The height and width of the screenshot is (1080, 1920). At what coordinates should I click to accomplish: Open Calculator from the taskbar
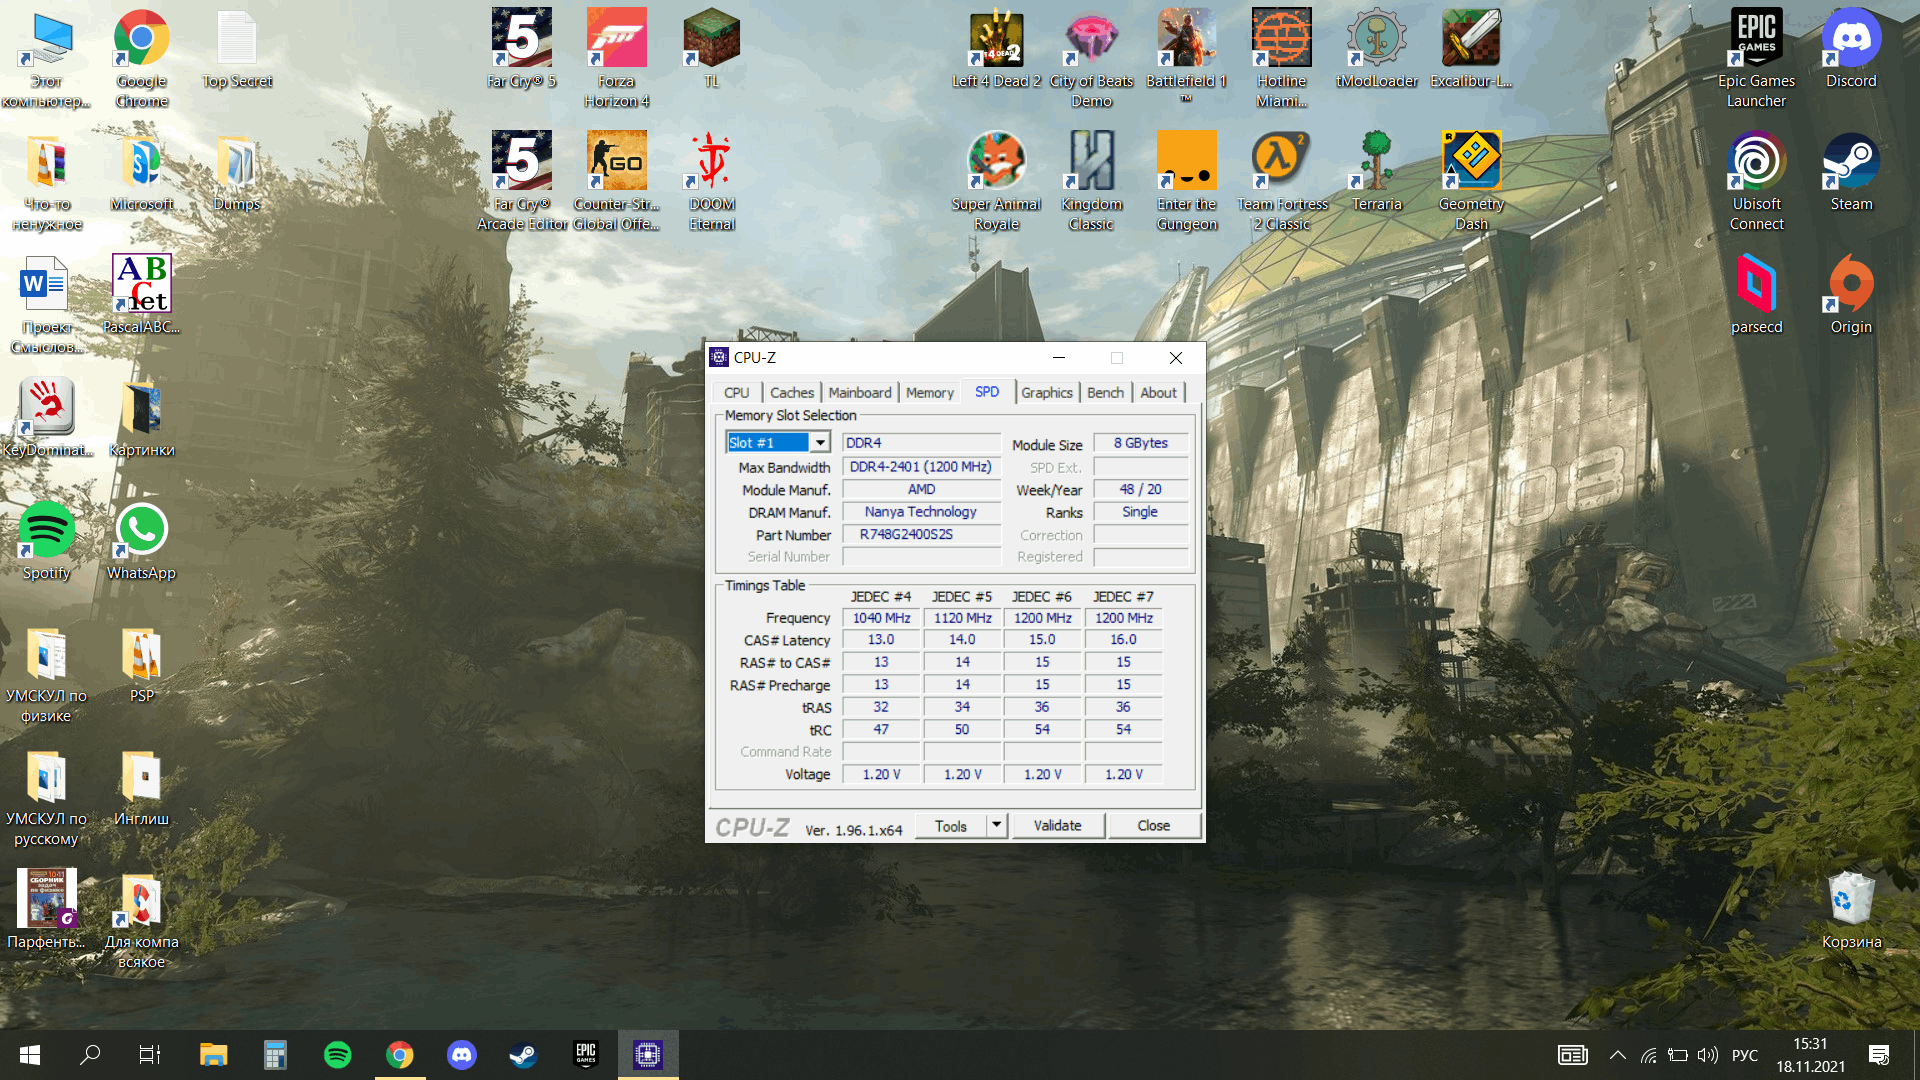tap(275, 1055)
